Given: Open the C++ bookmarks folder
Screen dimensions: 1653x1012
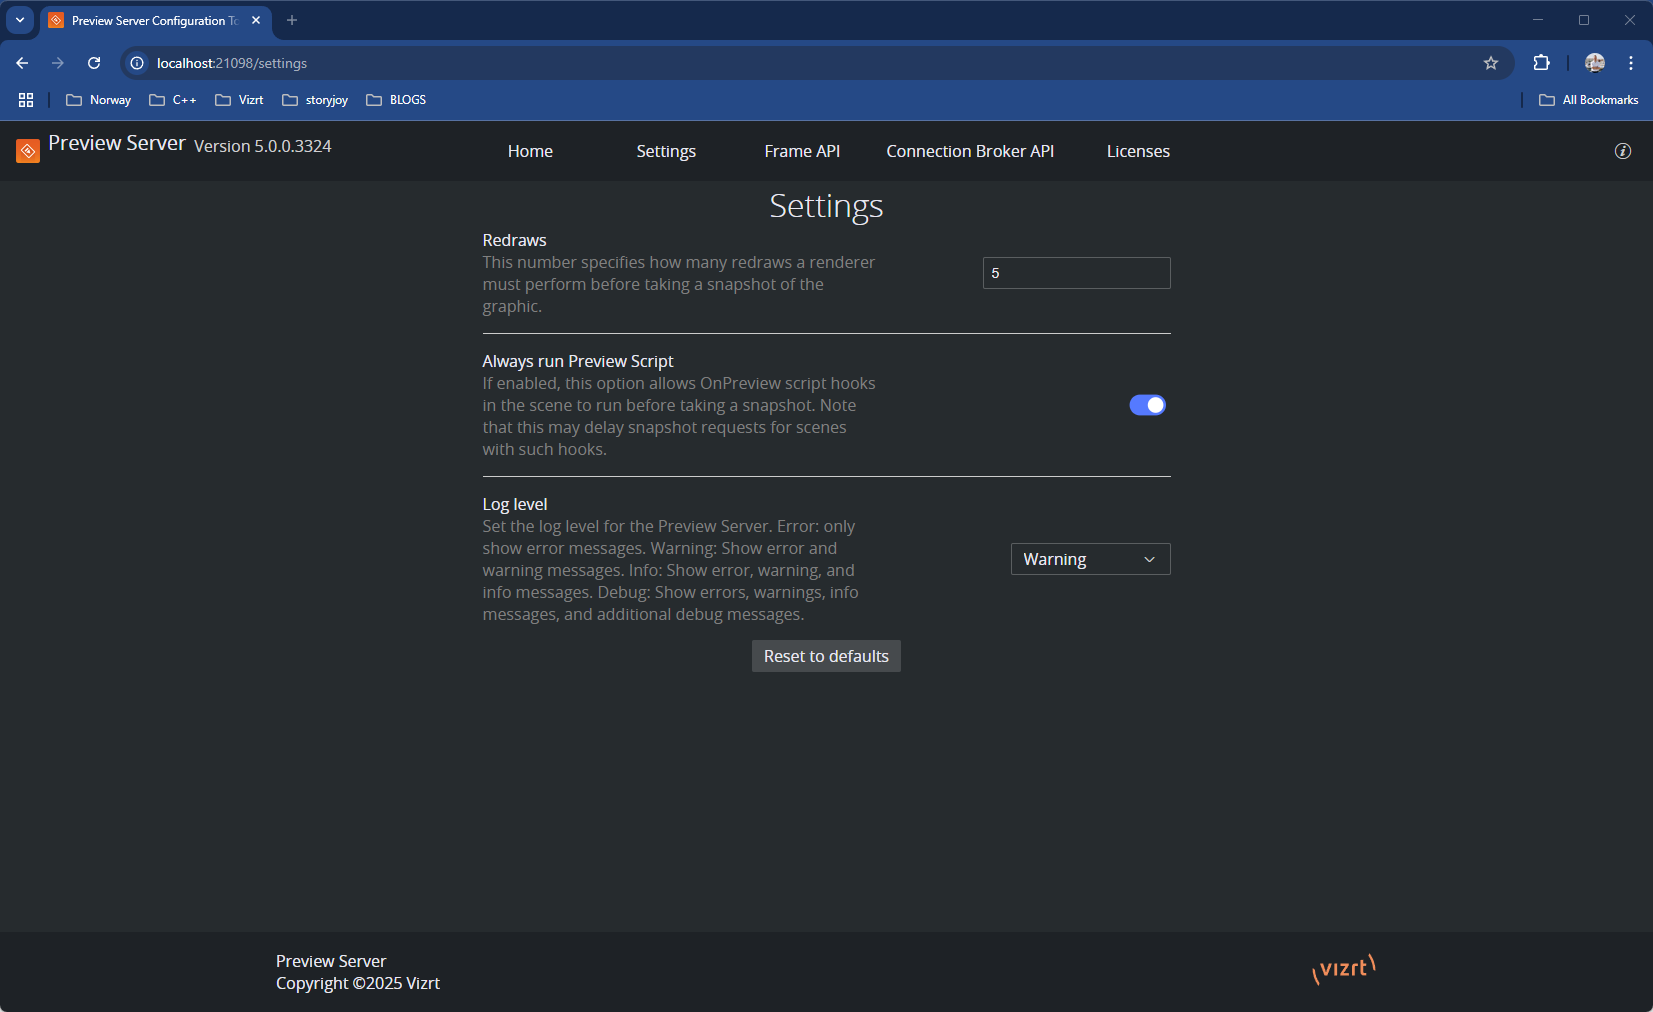Looking at the screenshot, I should click(172, 100).
